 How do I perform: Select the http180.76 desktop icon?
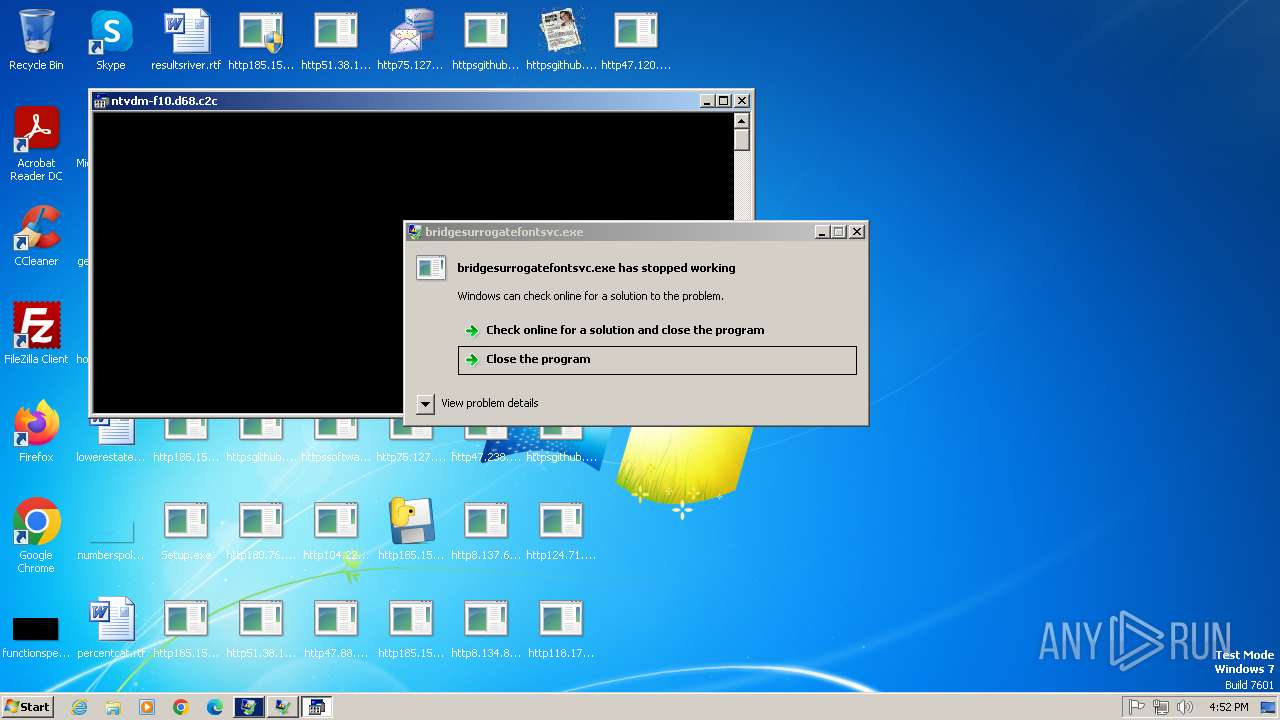[x=261, y=530]
